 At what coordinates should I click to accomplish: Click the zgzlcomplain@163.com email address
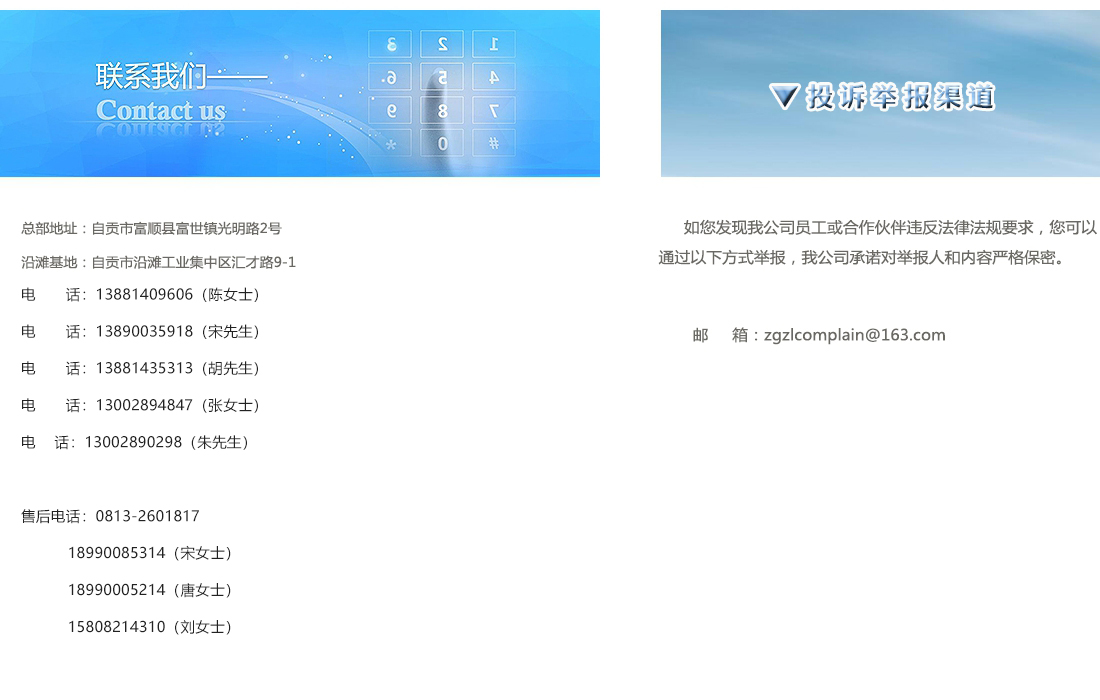click(854, 335)
